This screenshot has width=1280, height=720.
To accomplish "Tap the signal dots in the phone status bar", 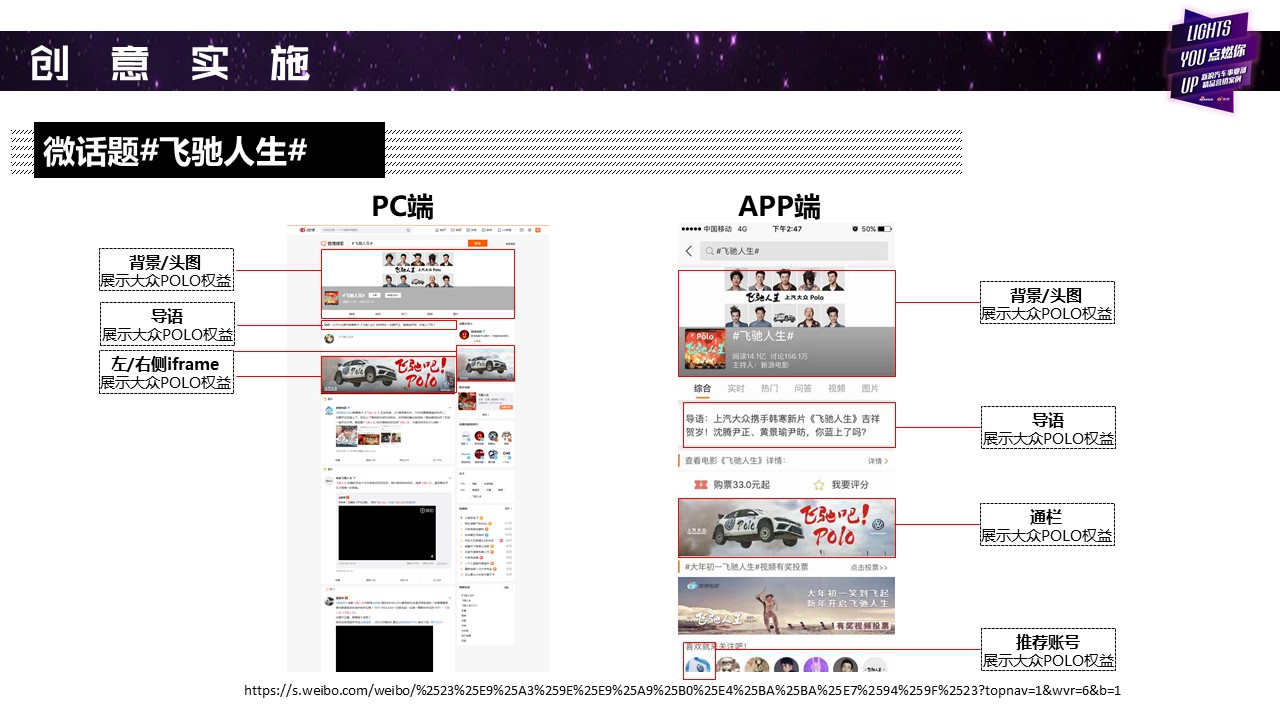I will coord(691,229).
